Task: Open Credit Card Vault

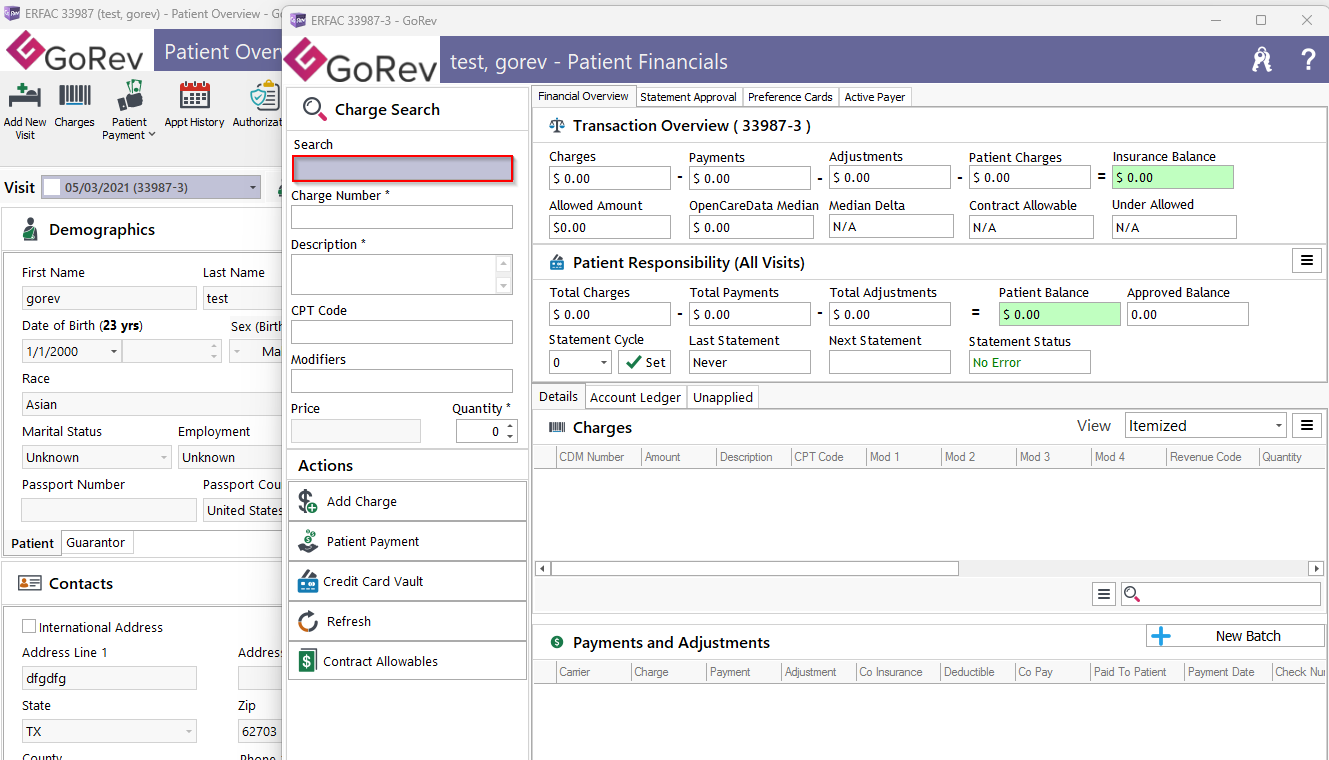Action: [x=407, y=581]
